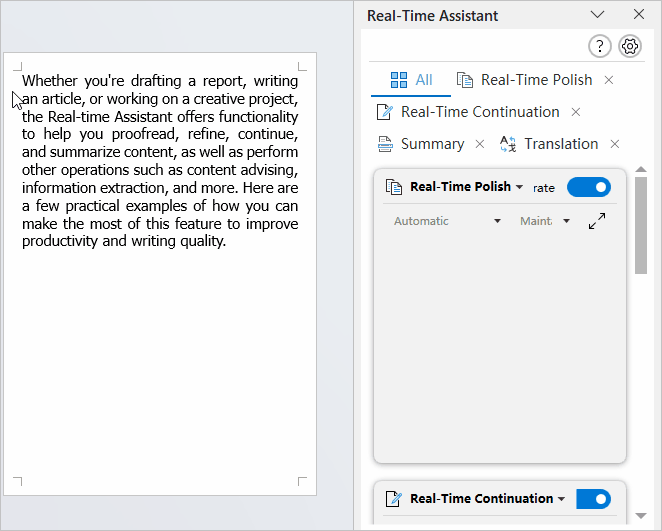Close the Translation tab

pos(615,144)
